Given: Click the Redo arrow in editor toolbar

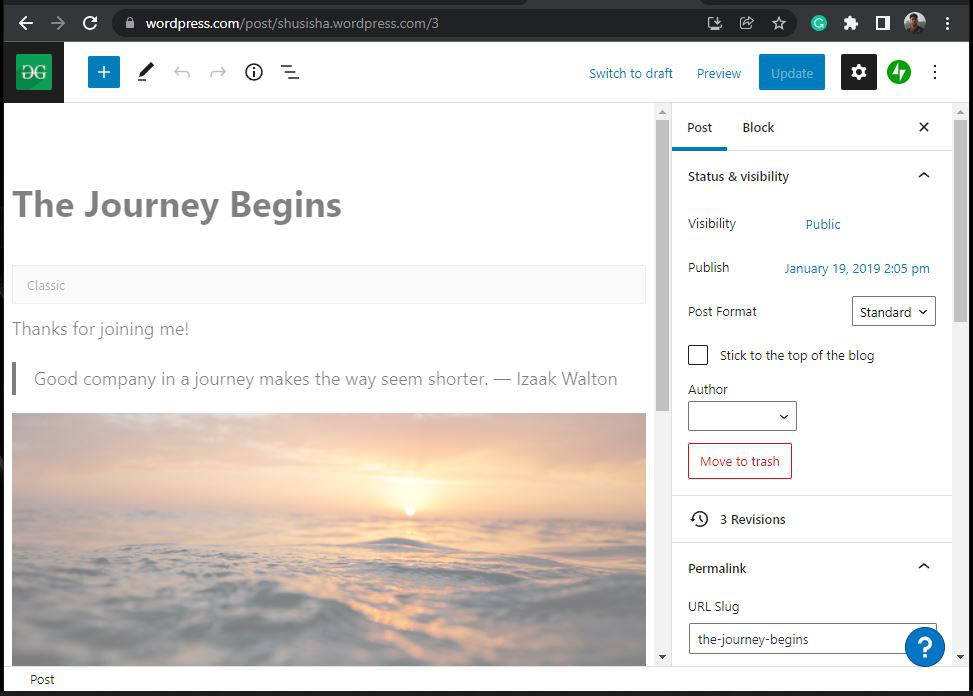Looking at the screenshot, I should coord(218,73).
